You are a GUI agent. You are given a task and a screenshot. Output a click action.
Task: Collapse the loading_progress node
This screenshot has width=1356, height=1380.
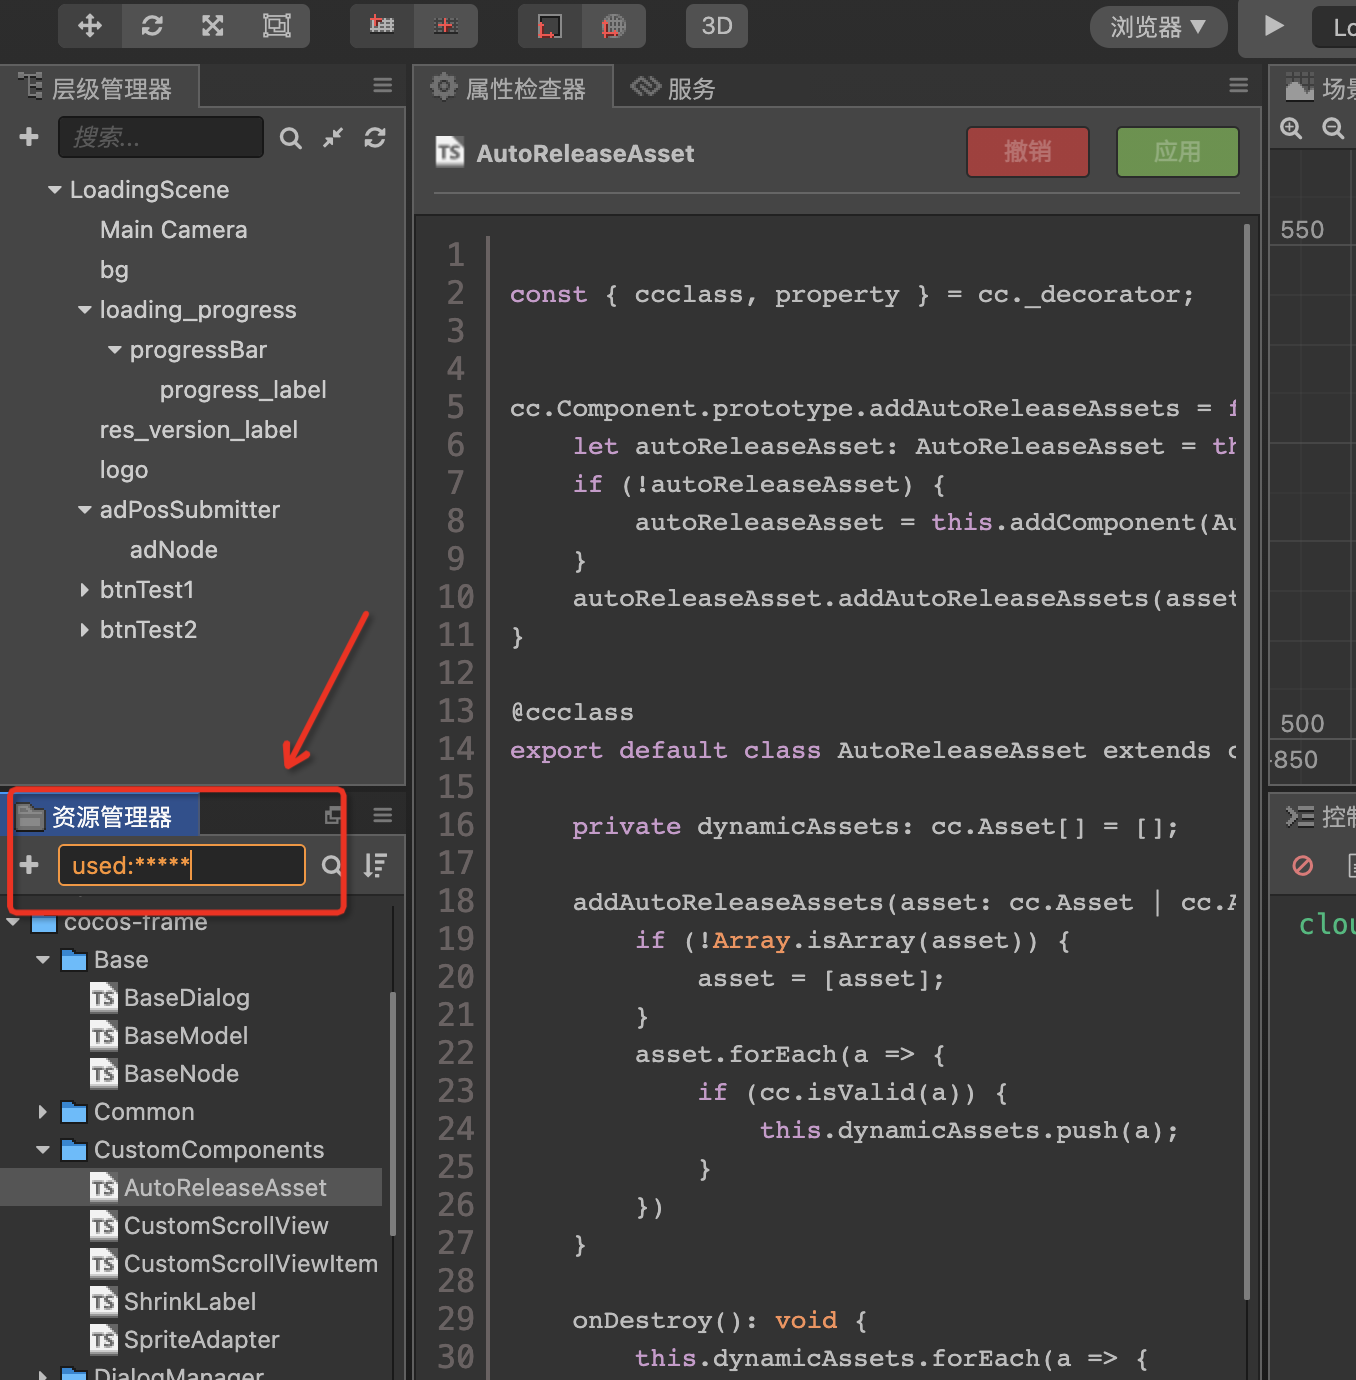click(85, 310)
